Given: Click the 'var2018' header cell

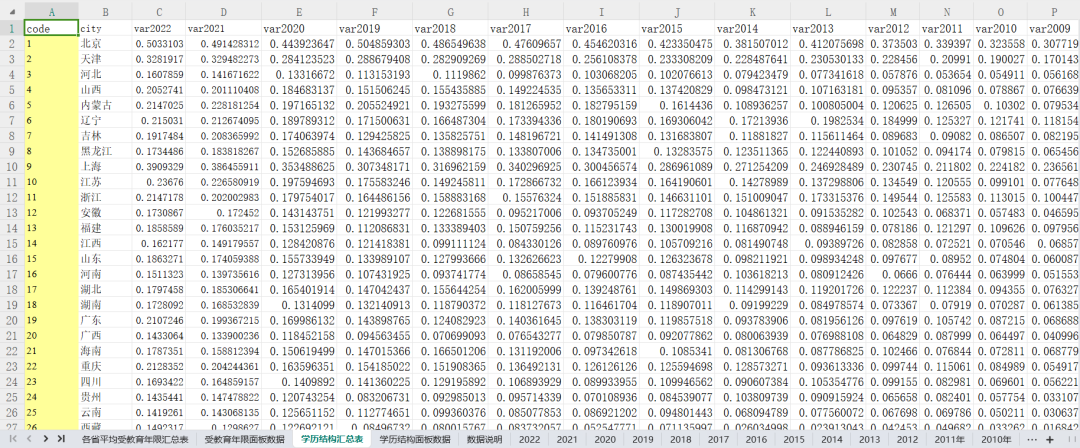Looking at the screenshot, I should pos(450,28).
